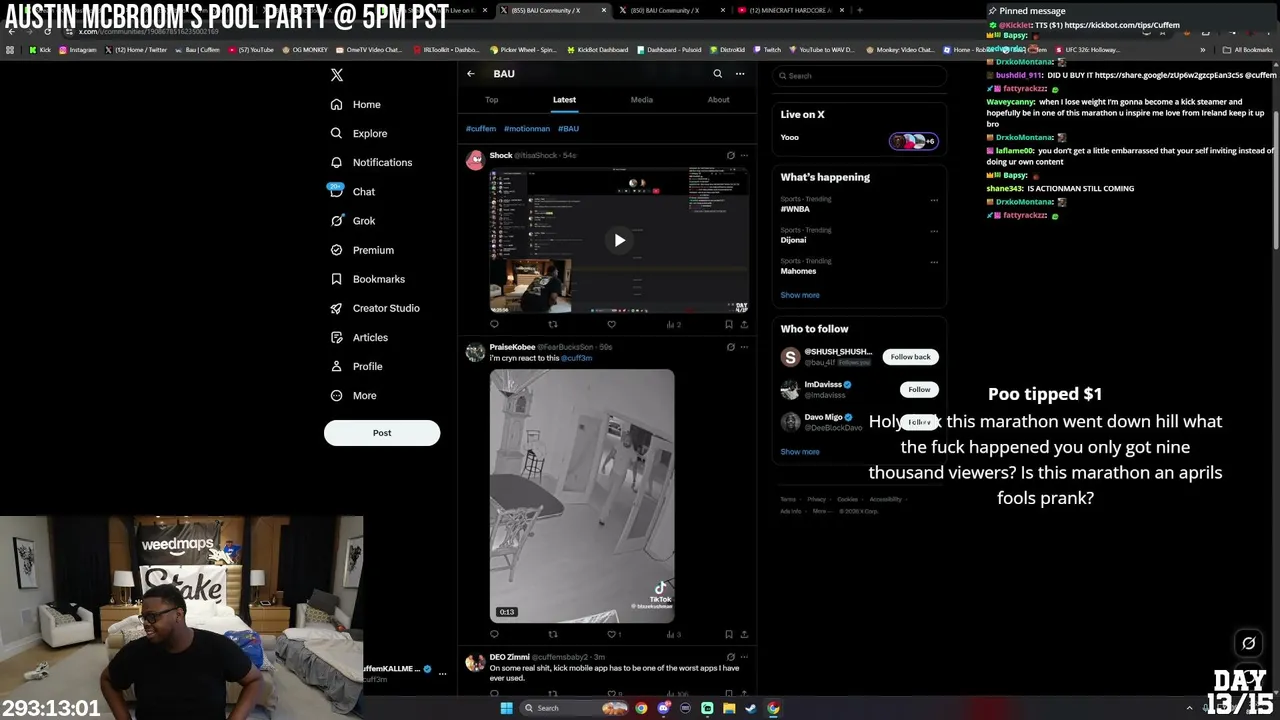Open the #BAU hashtag
Image resolution: width=1280 pixels, height=720 pixels.
tap(568, 128)
